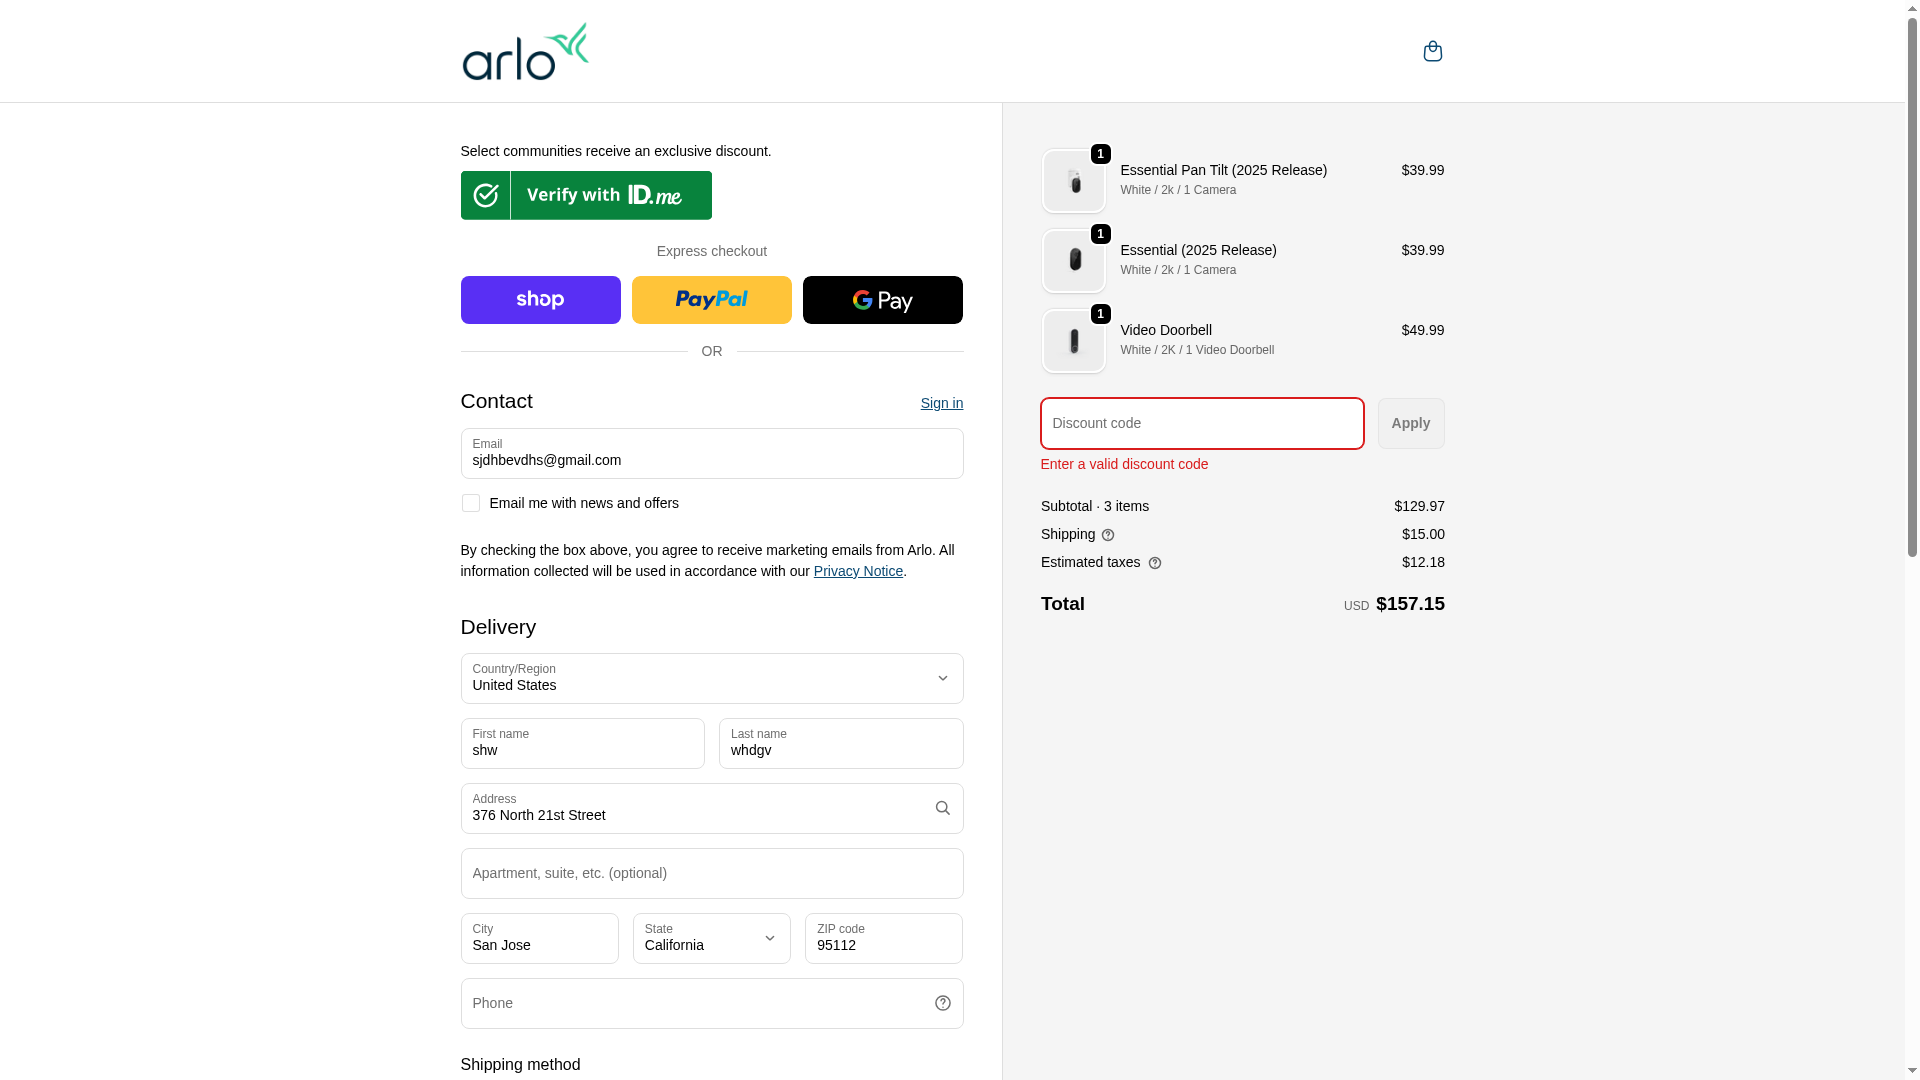Click Verify with ID.me button
This screenshot has width=1920, height=1080.
coord(586,195)
